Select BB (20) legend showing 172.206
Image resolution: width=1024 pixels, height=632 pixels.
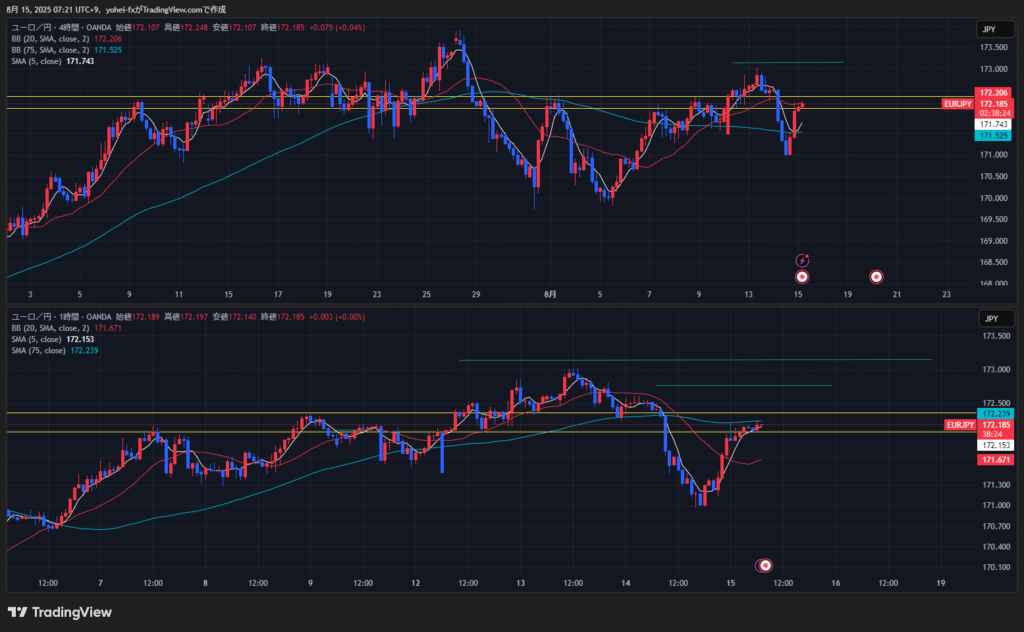click(x=50, y=38)
